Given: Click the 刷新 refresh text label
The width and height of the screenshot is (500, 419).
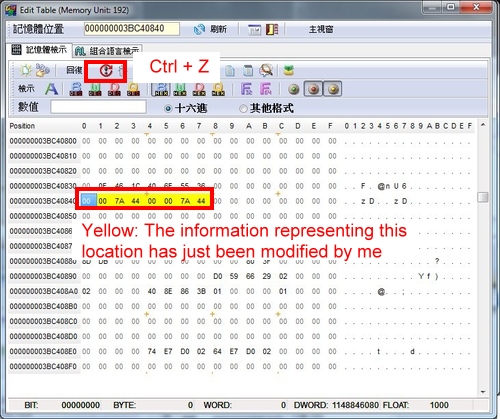Looking at the screenshot, I should pos(218,29).
